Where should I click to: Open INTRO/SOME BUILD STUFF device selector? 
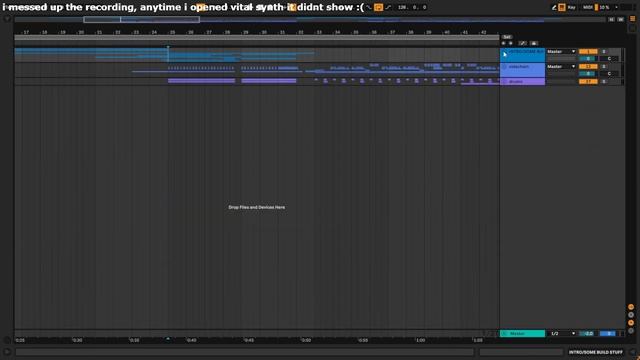click(596, 352)
